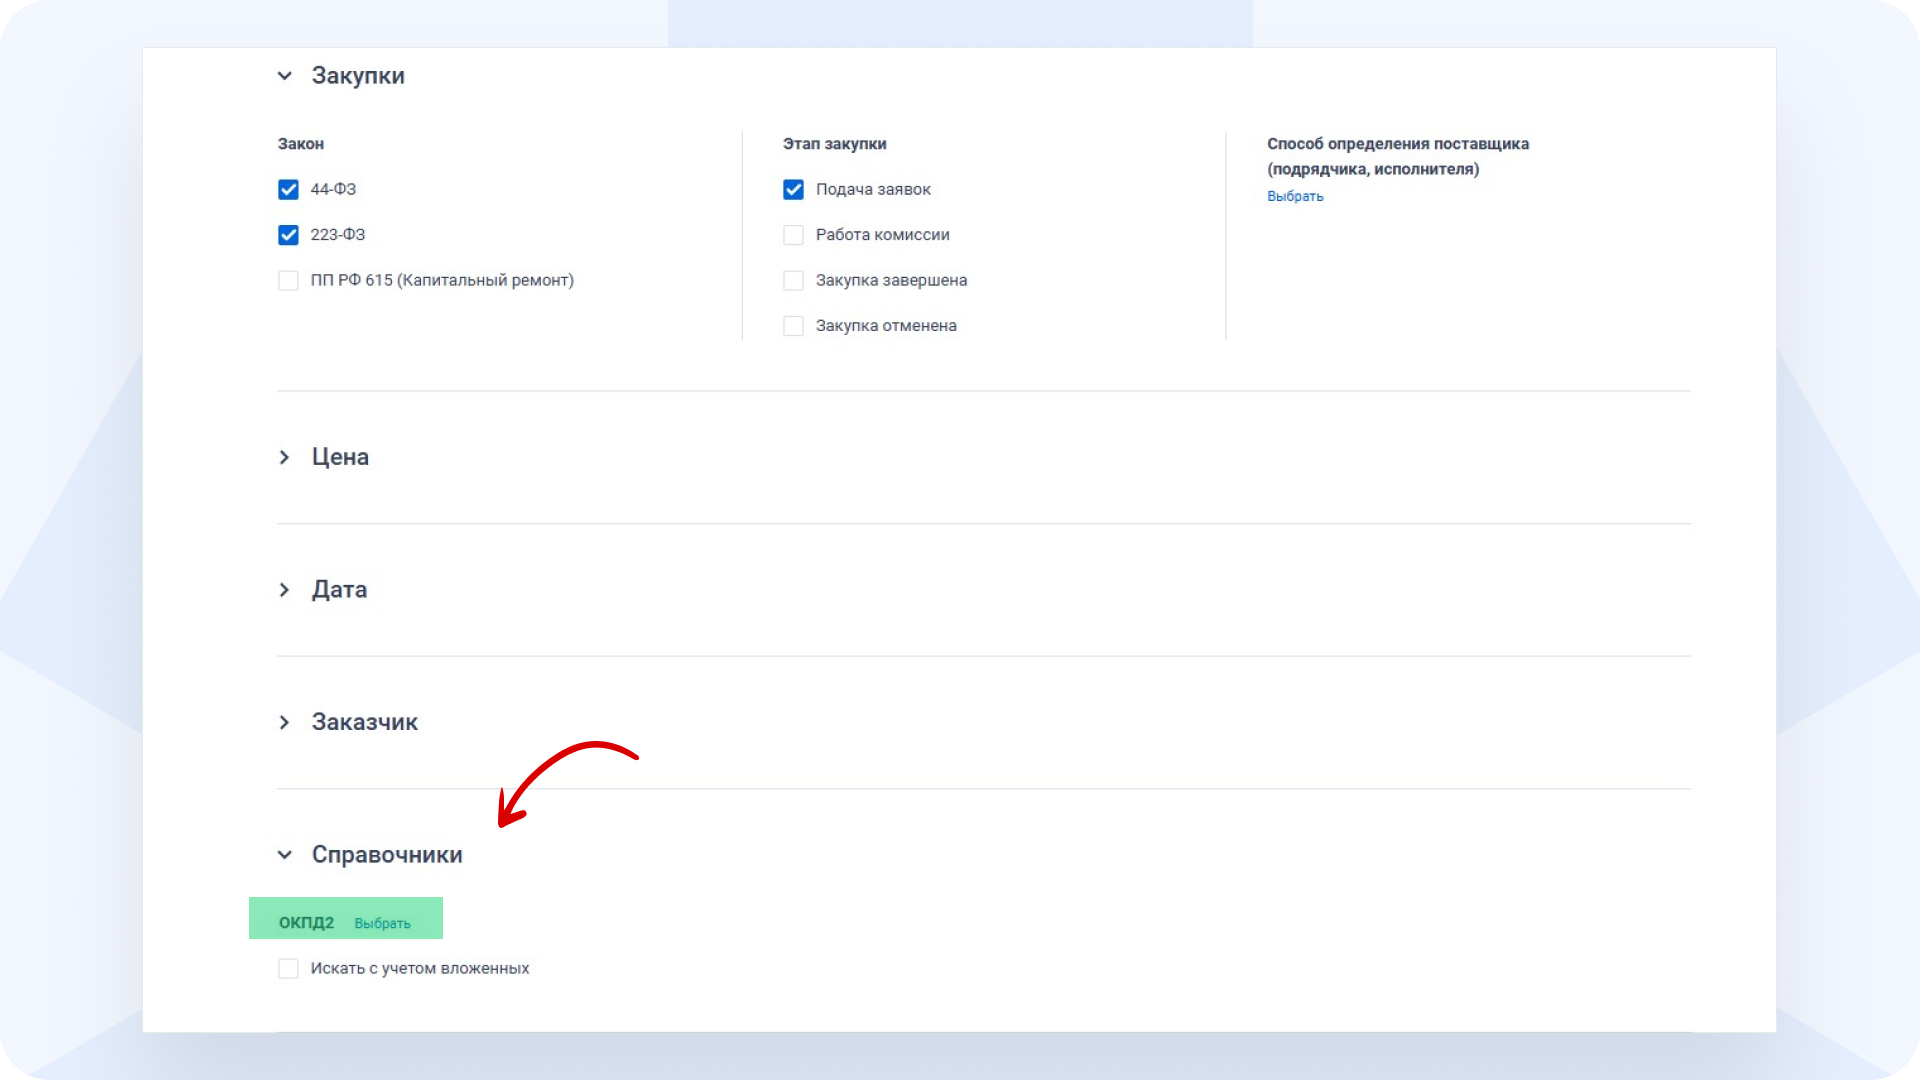
Task: Click the Дата section heading
Action: [x=339, y=590]
